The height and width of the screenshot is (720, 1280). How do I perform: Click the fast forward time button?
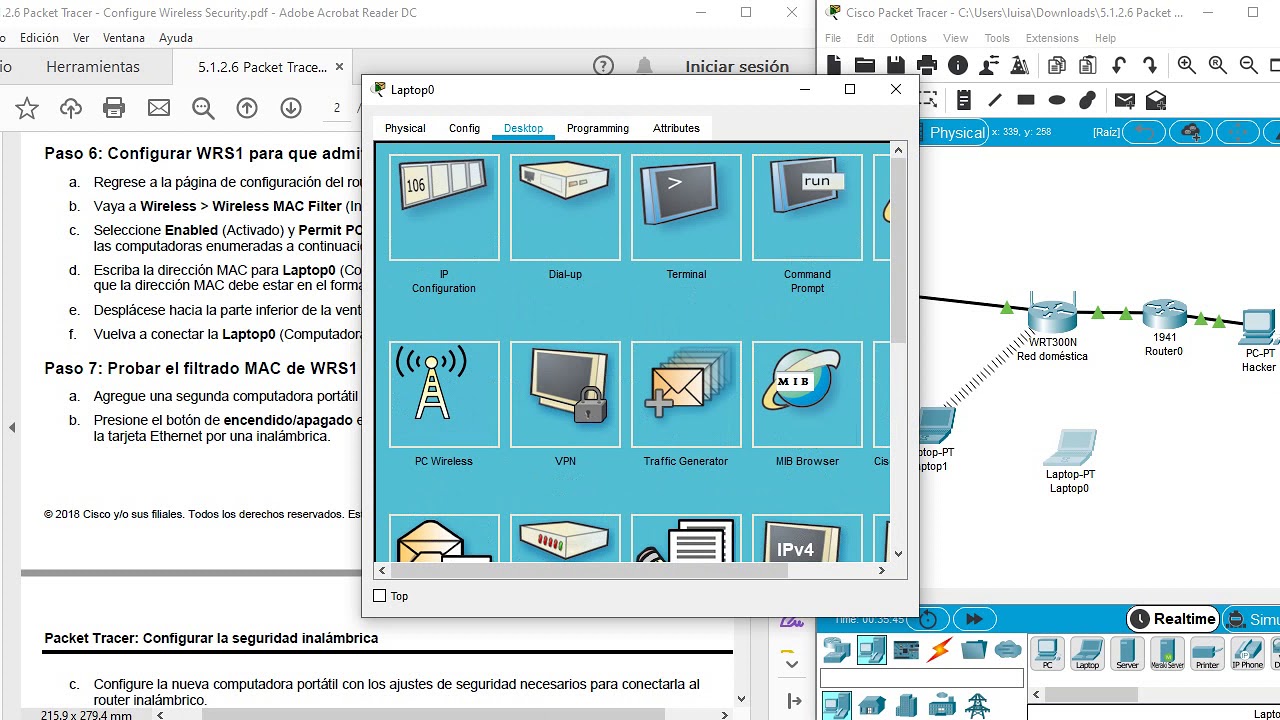click(x=973, y=619)
